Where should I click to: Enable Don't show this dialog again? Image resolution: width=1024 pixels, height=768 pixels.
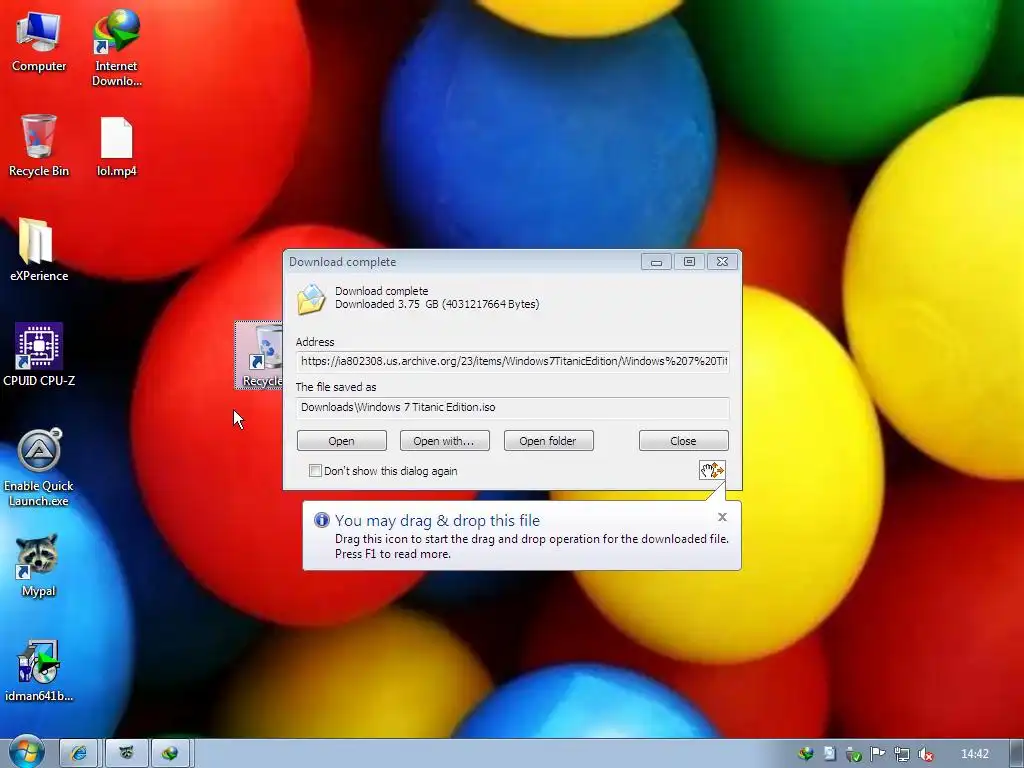coord(315,470)
